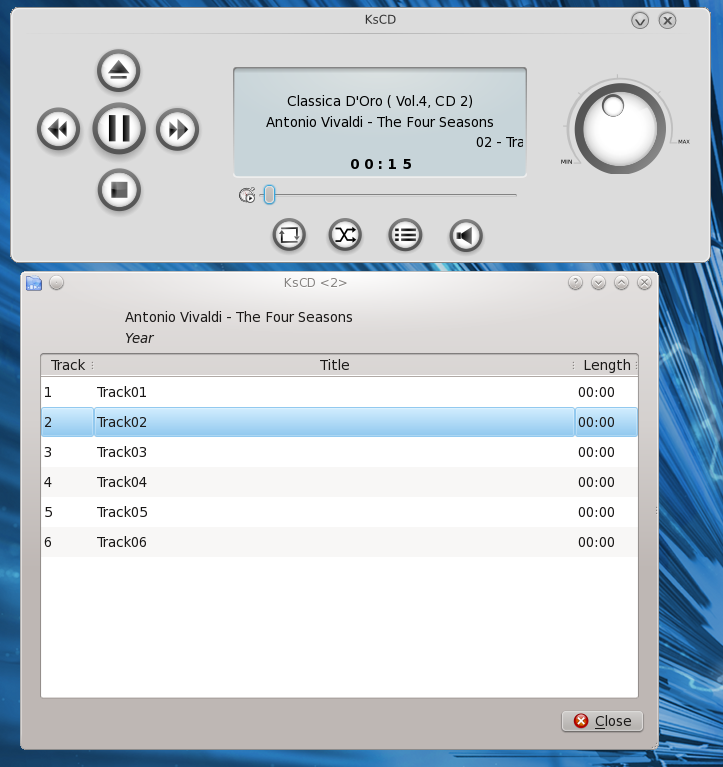
Task: Toggle shuffle random playback
Action: tap(345, 235)
